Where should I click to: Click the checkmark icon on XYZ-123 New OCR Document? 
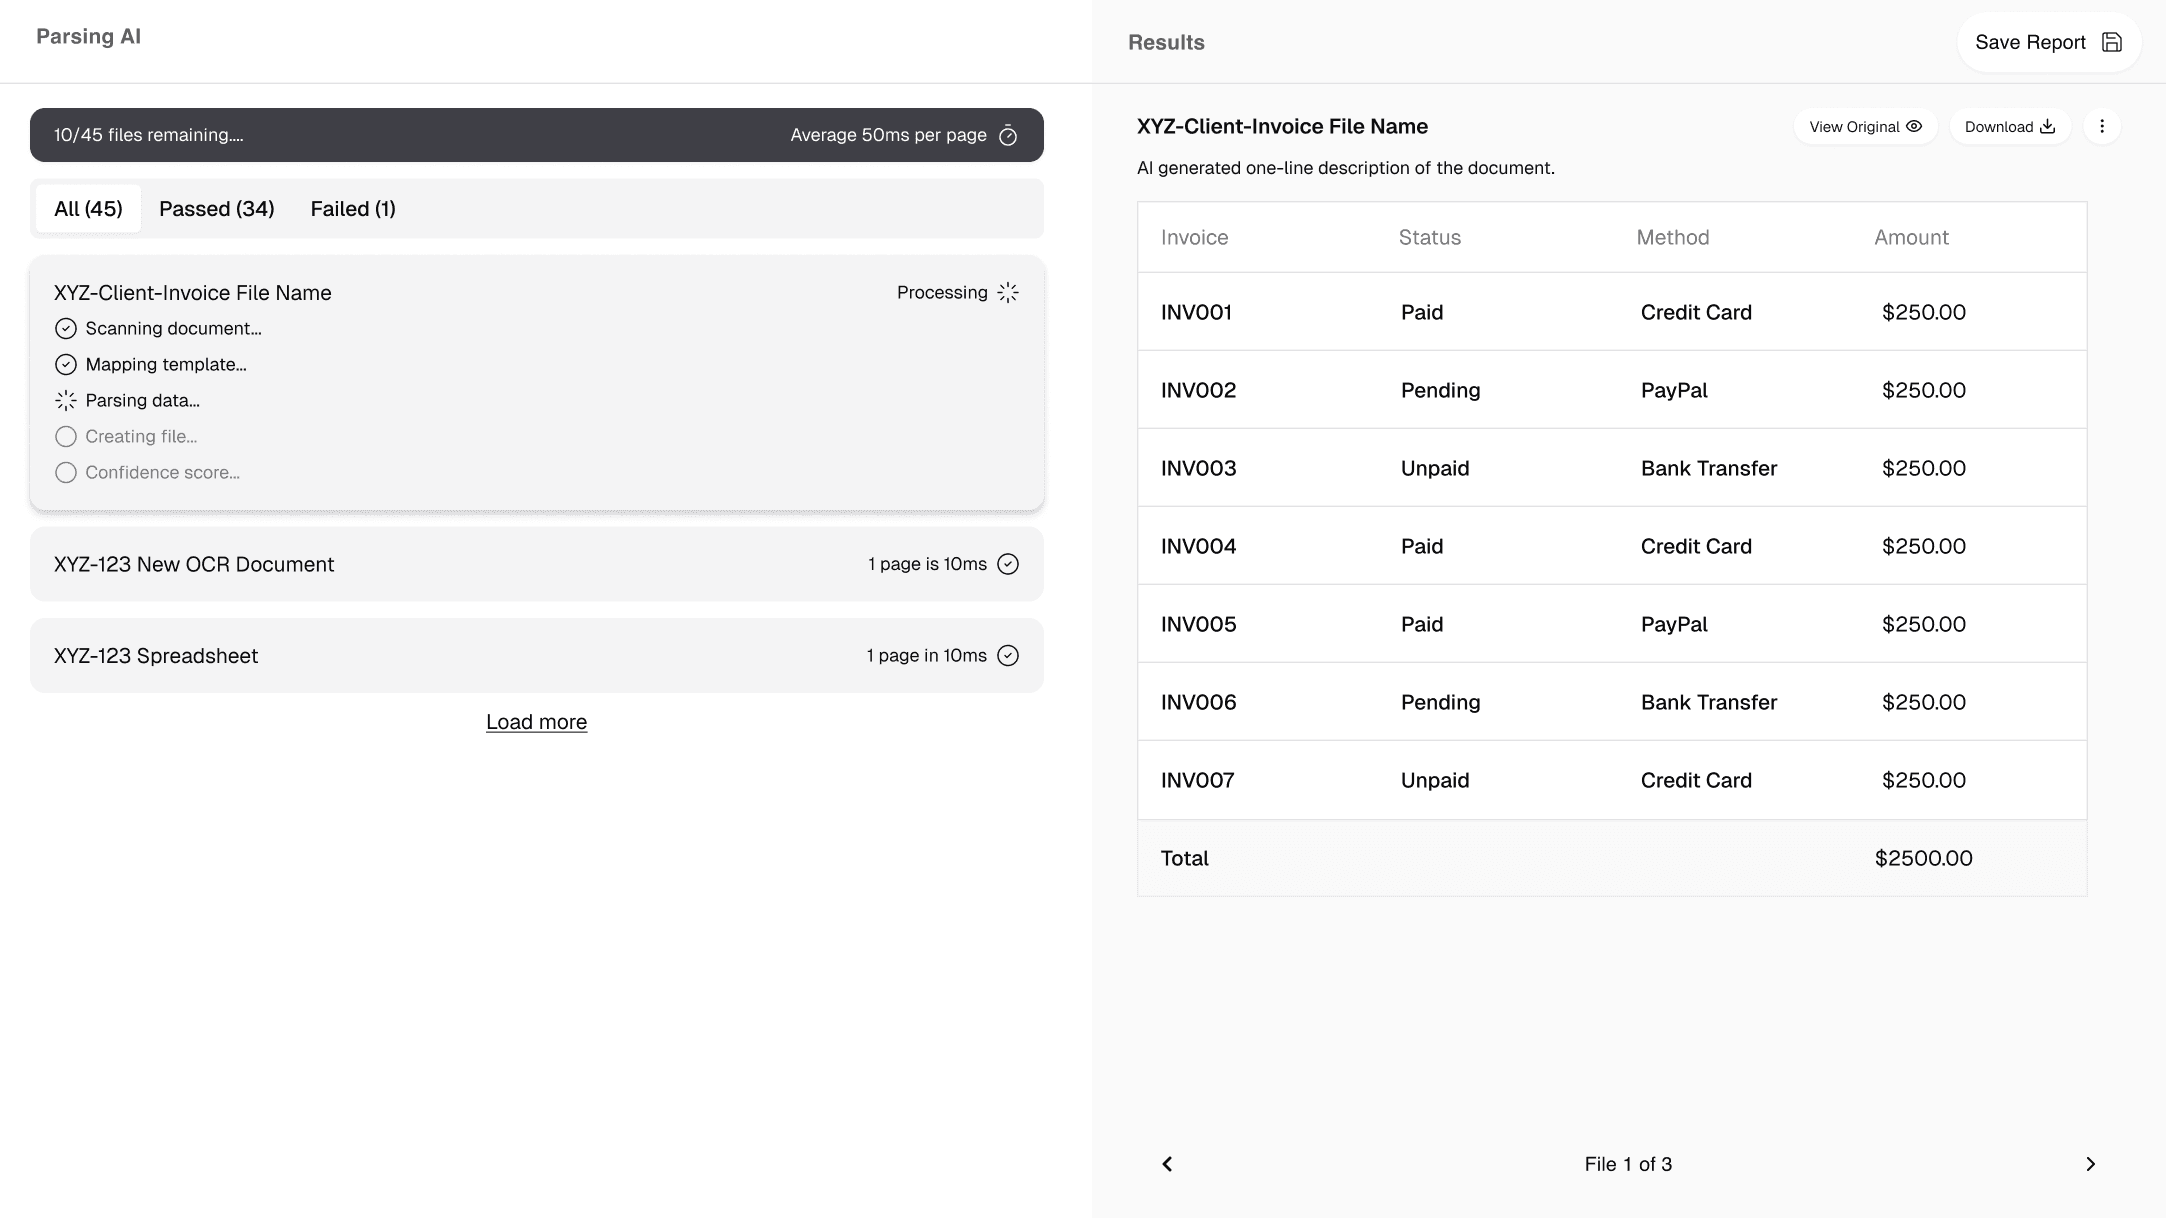[1008, 563]
